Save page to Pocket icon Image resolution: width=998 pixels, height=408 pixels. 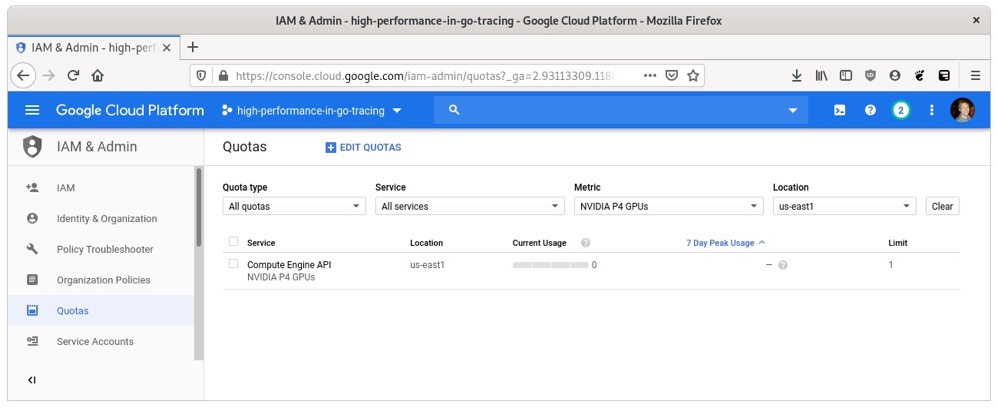click(x=671, y=76)
